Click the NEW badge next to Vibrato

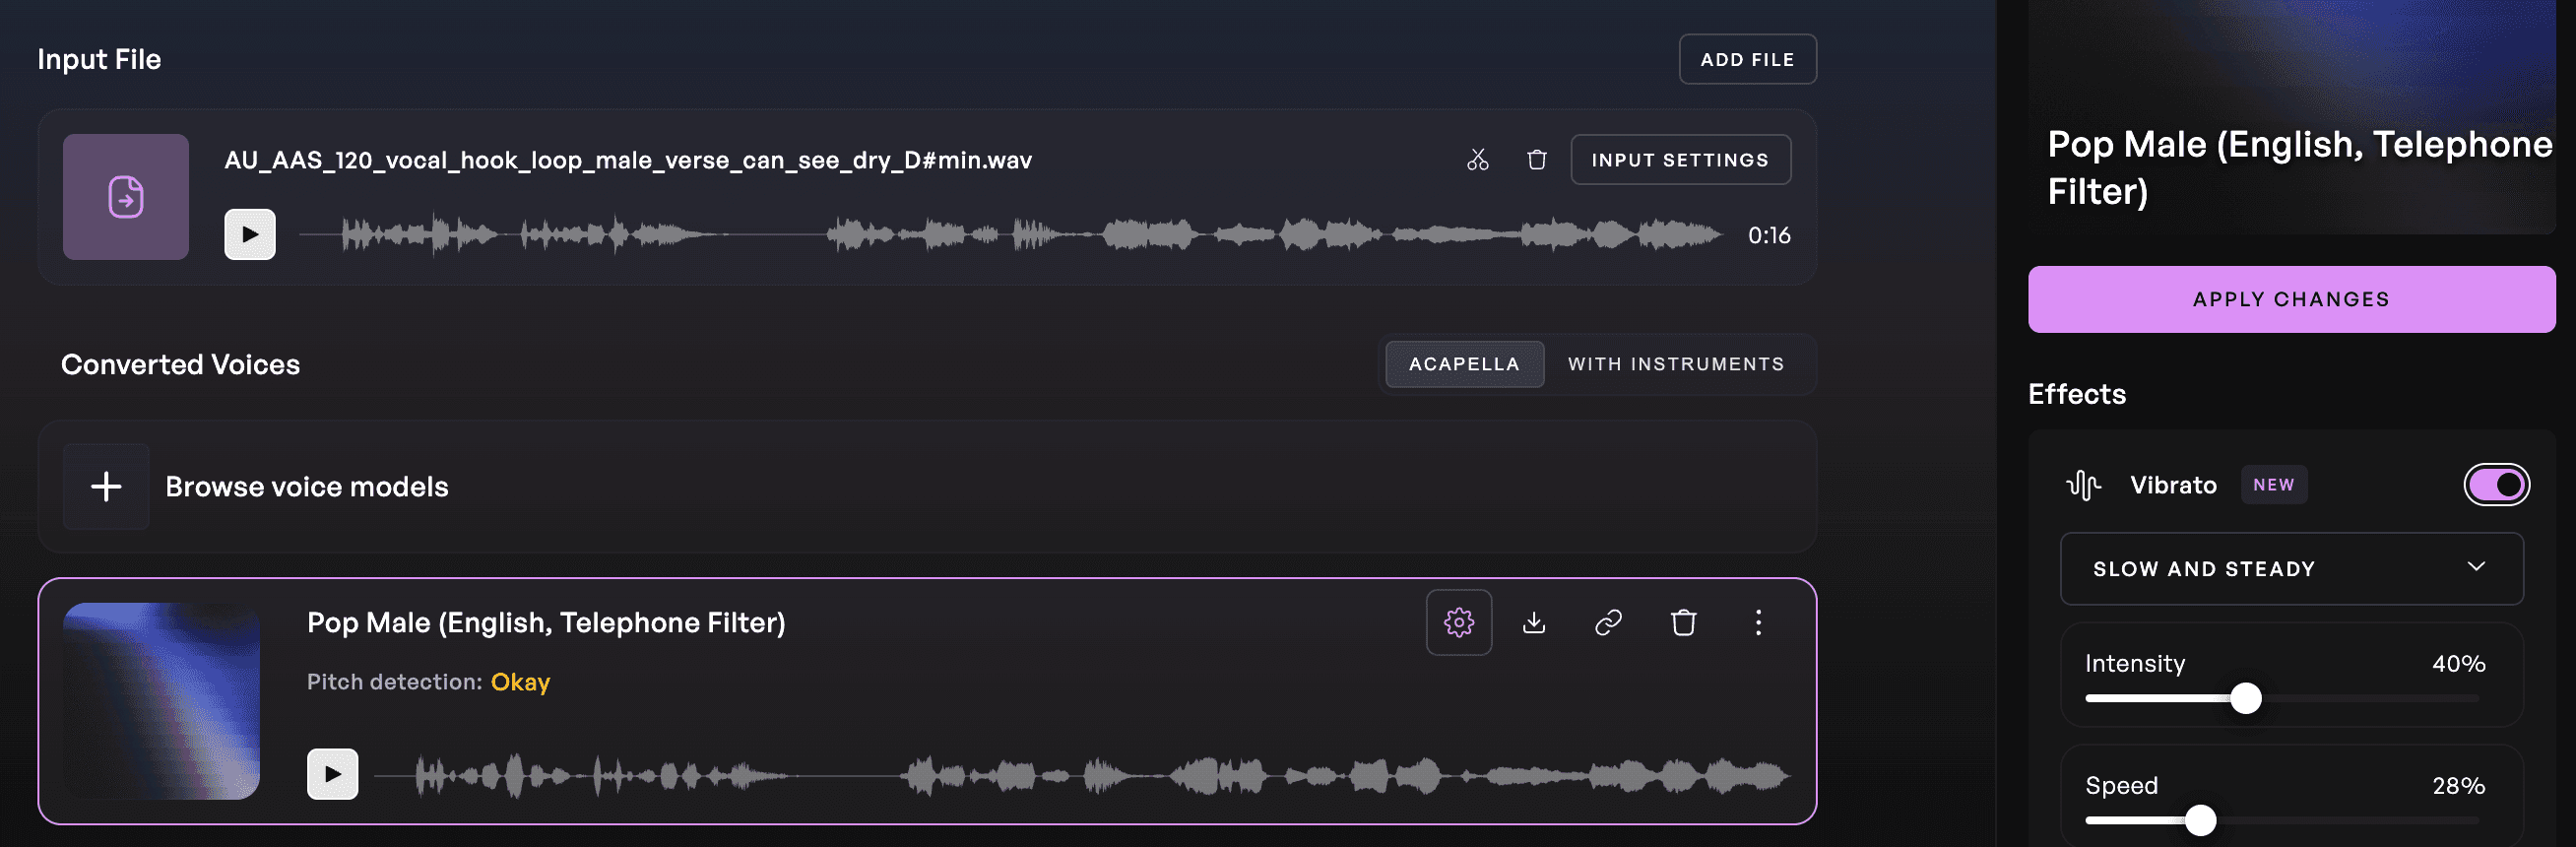pos(2273,485)
